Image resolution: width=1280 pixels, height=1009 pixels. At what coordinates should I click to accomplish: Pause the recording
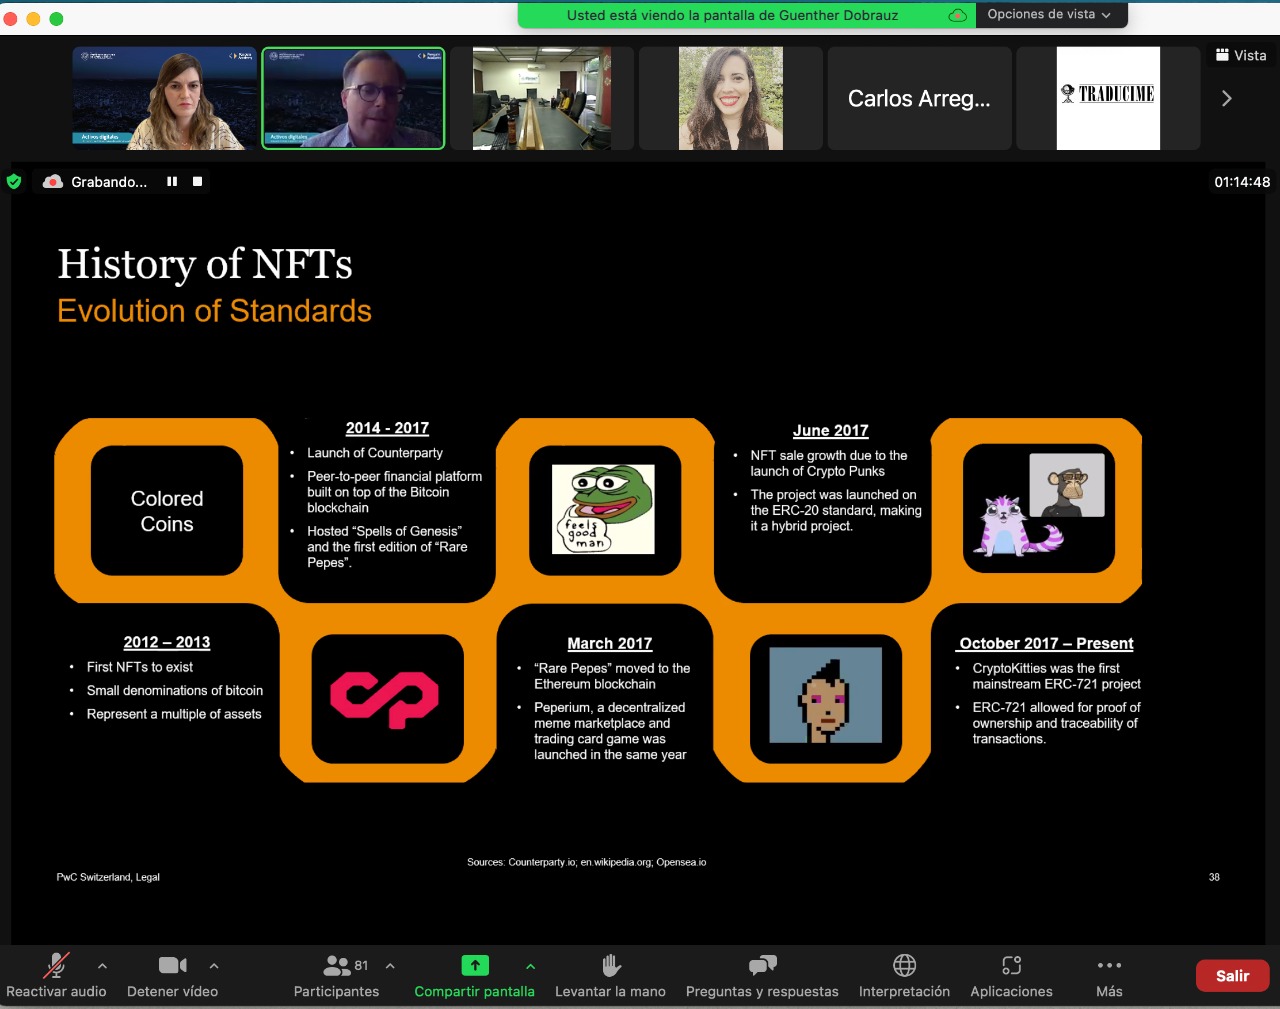point(172,182)
